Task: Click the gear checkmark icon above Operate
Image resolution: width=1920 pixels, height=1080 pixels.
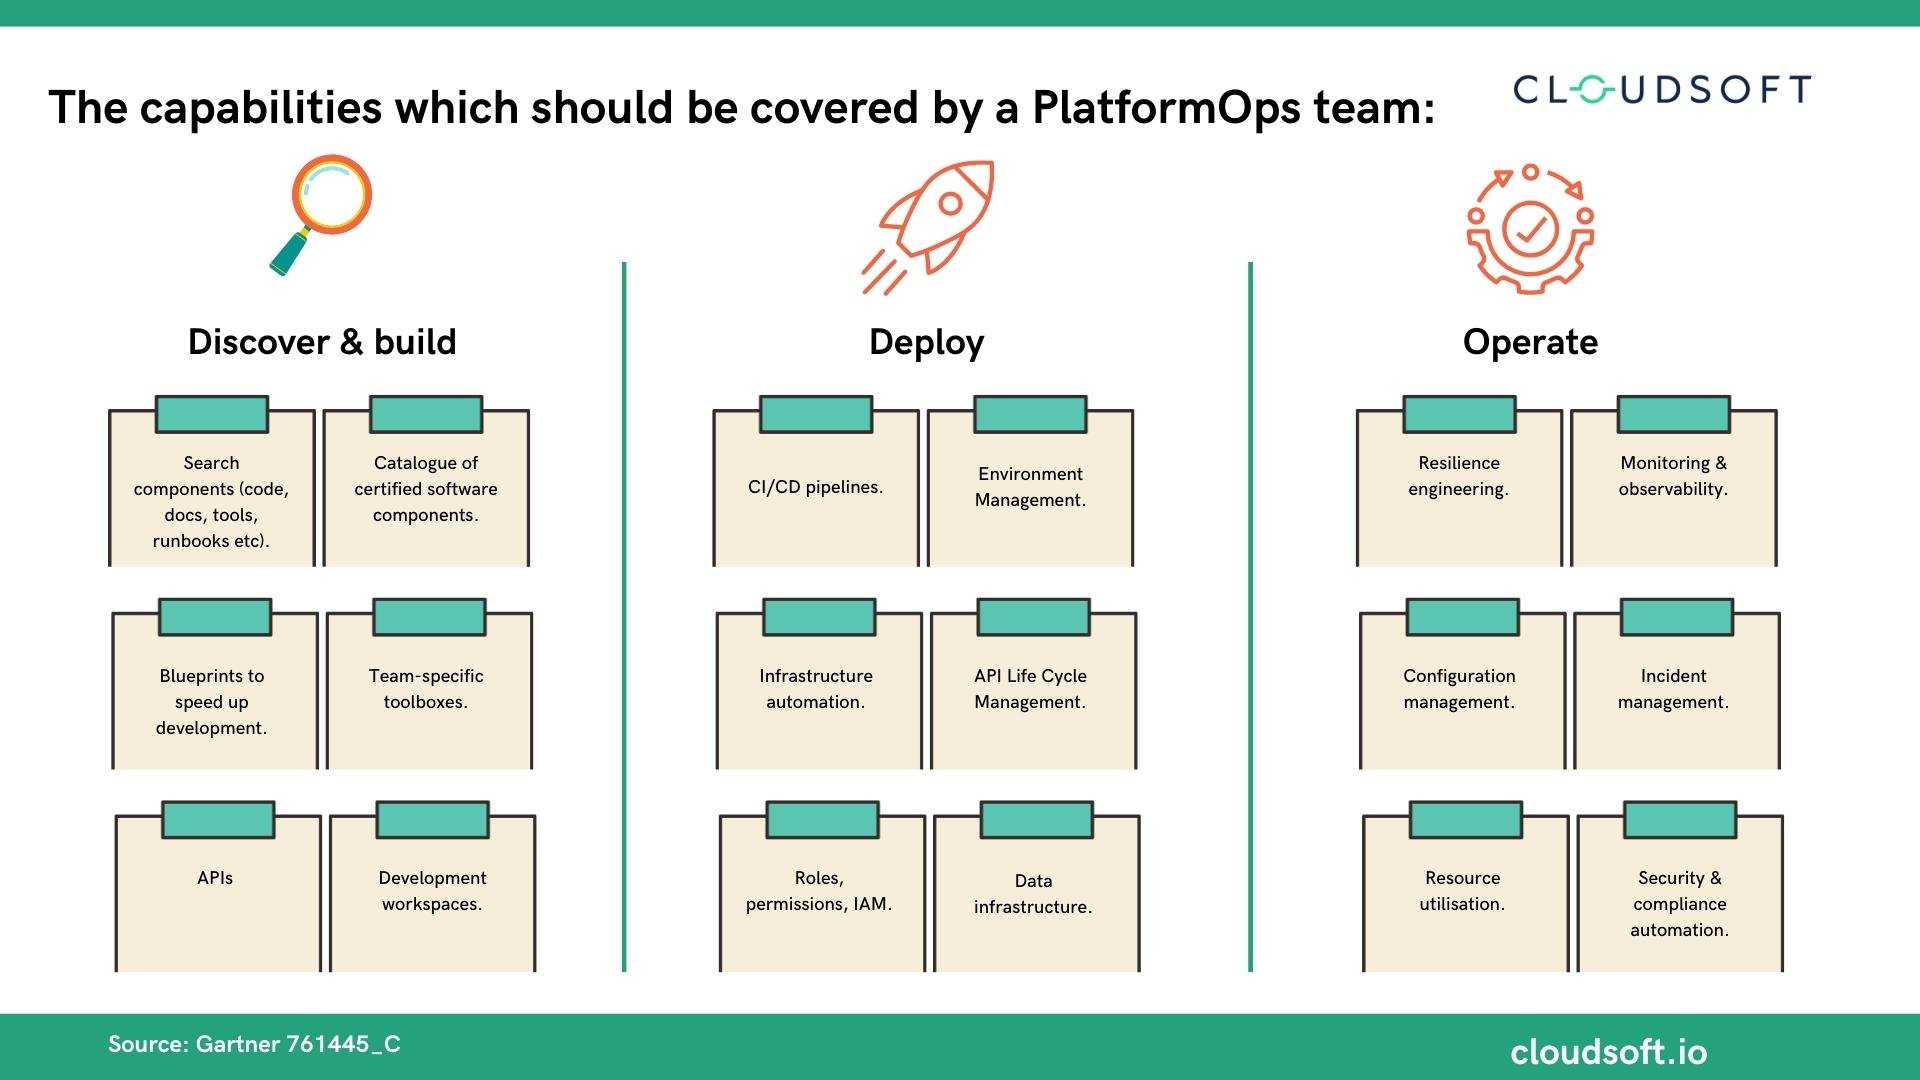Action: pyautogui.click(x=1530, y=229)
